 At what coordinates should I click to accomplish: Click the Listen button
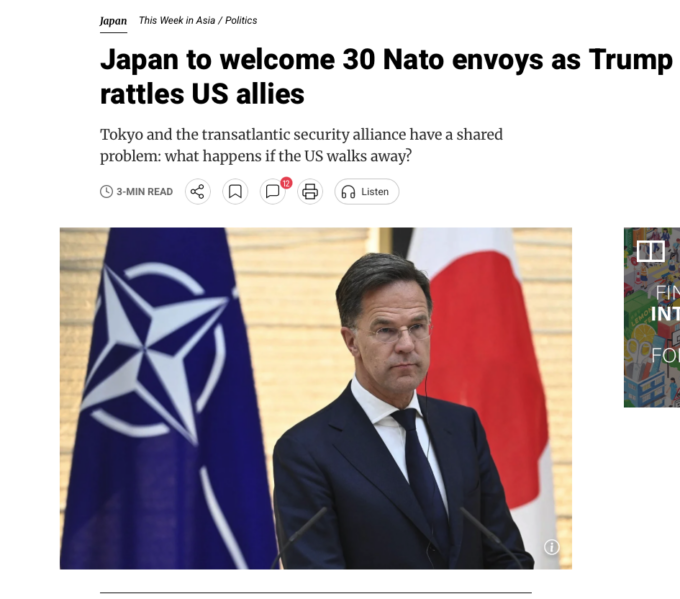(x=366, y=191)
